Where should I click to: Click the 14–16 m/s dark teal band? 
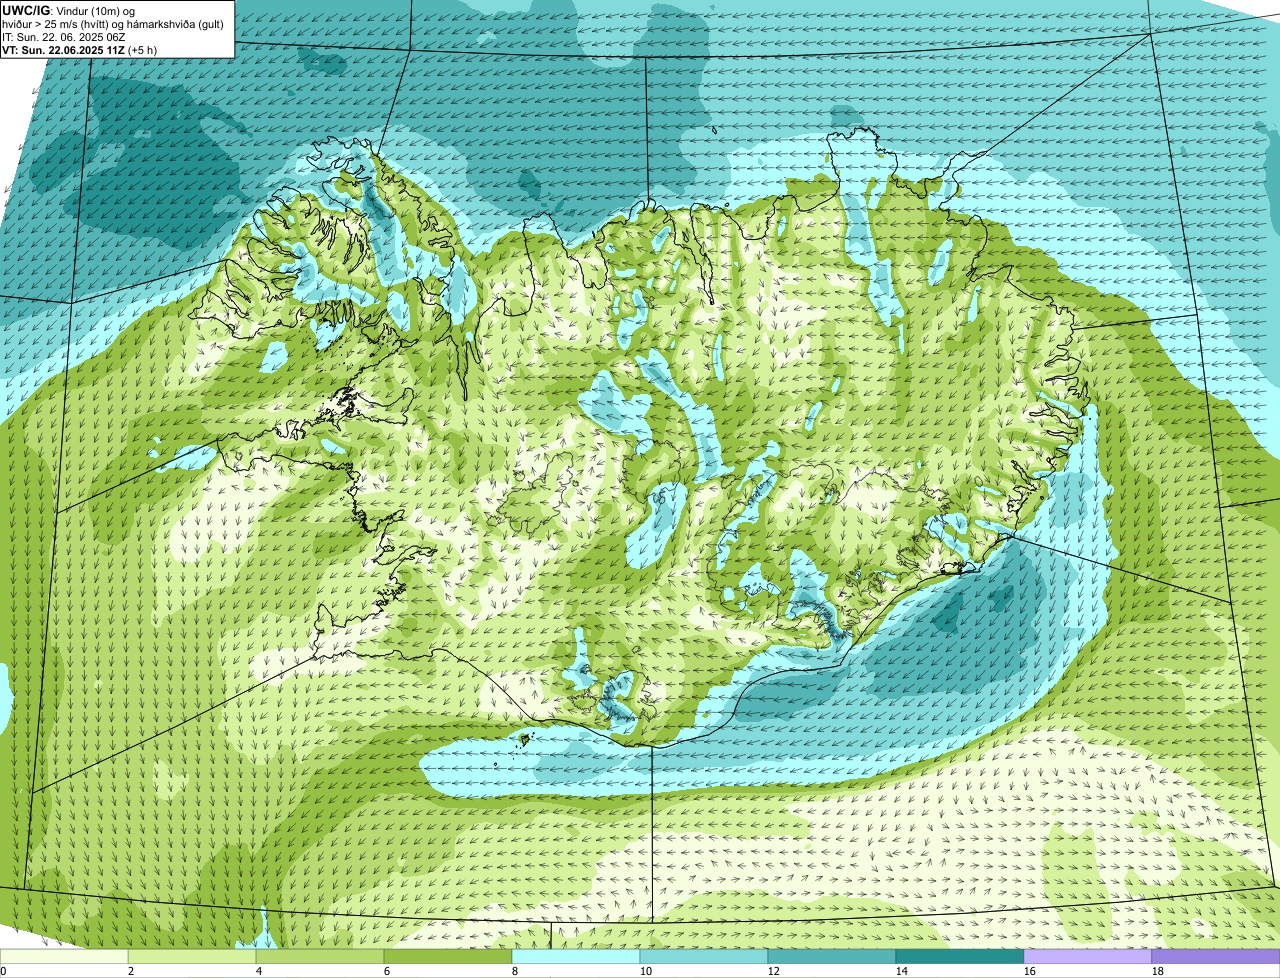(x=960, y=956)
